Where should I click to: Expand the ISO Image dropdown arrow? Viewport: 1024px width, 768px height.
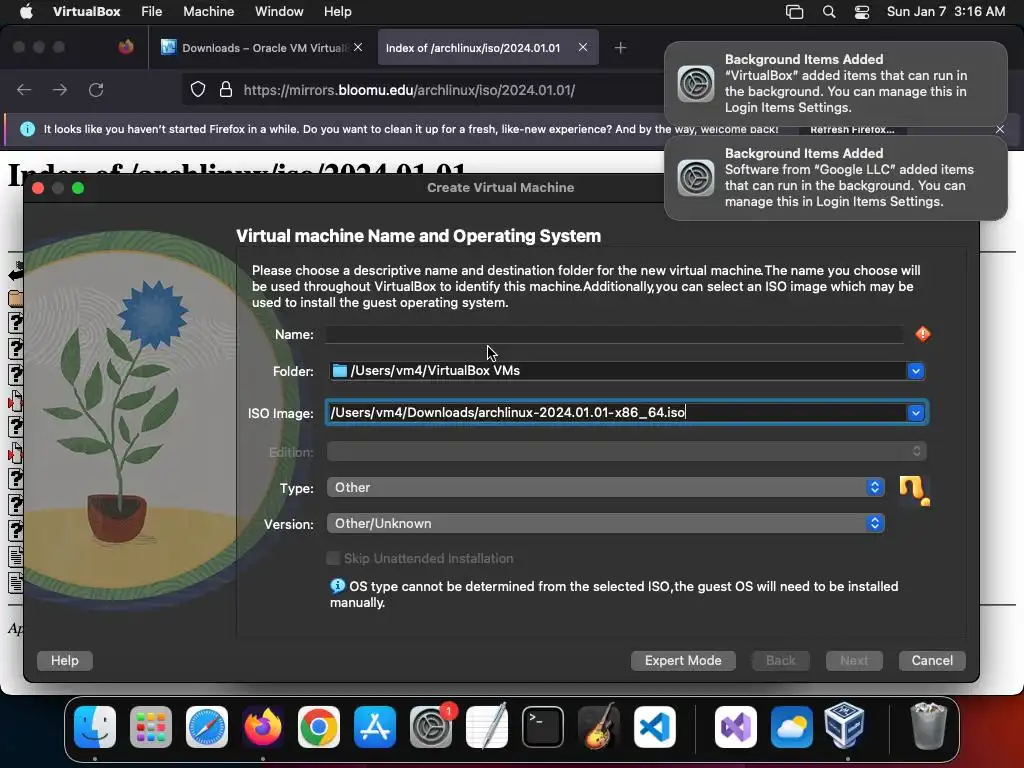coord(916,413)
